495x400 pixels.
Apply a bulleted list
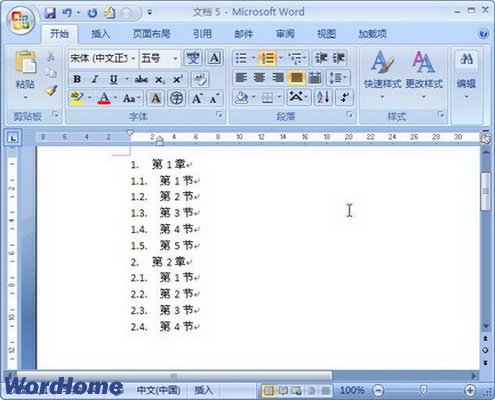241,58
